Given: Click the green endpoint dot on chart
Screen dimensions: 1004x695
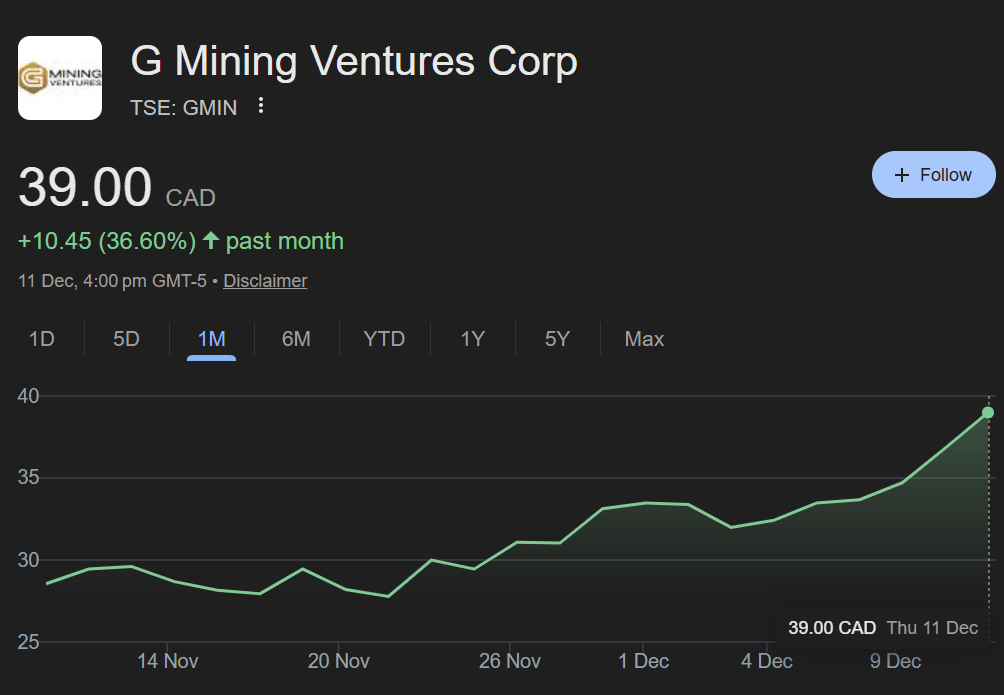Looking at the screenshot, I should (x=988, y=412).
